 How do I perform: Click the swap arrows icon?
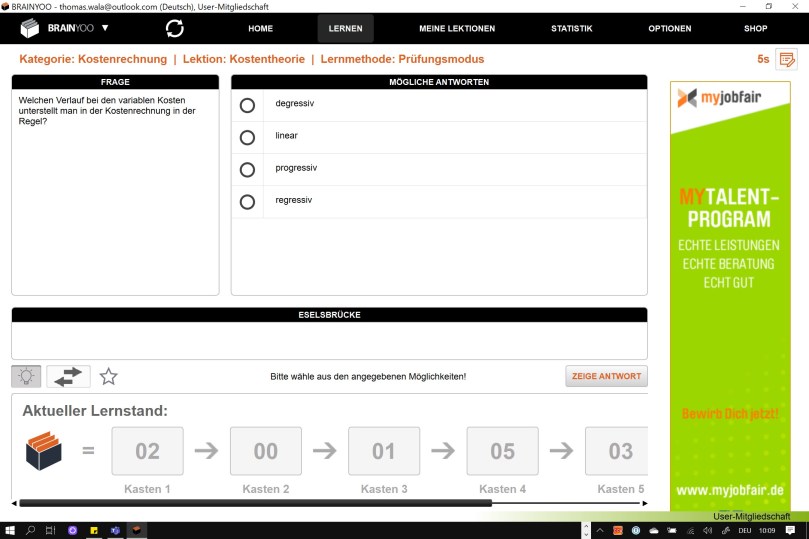tap(68, 376)
